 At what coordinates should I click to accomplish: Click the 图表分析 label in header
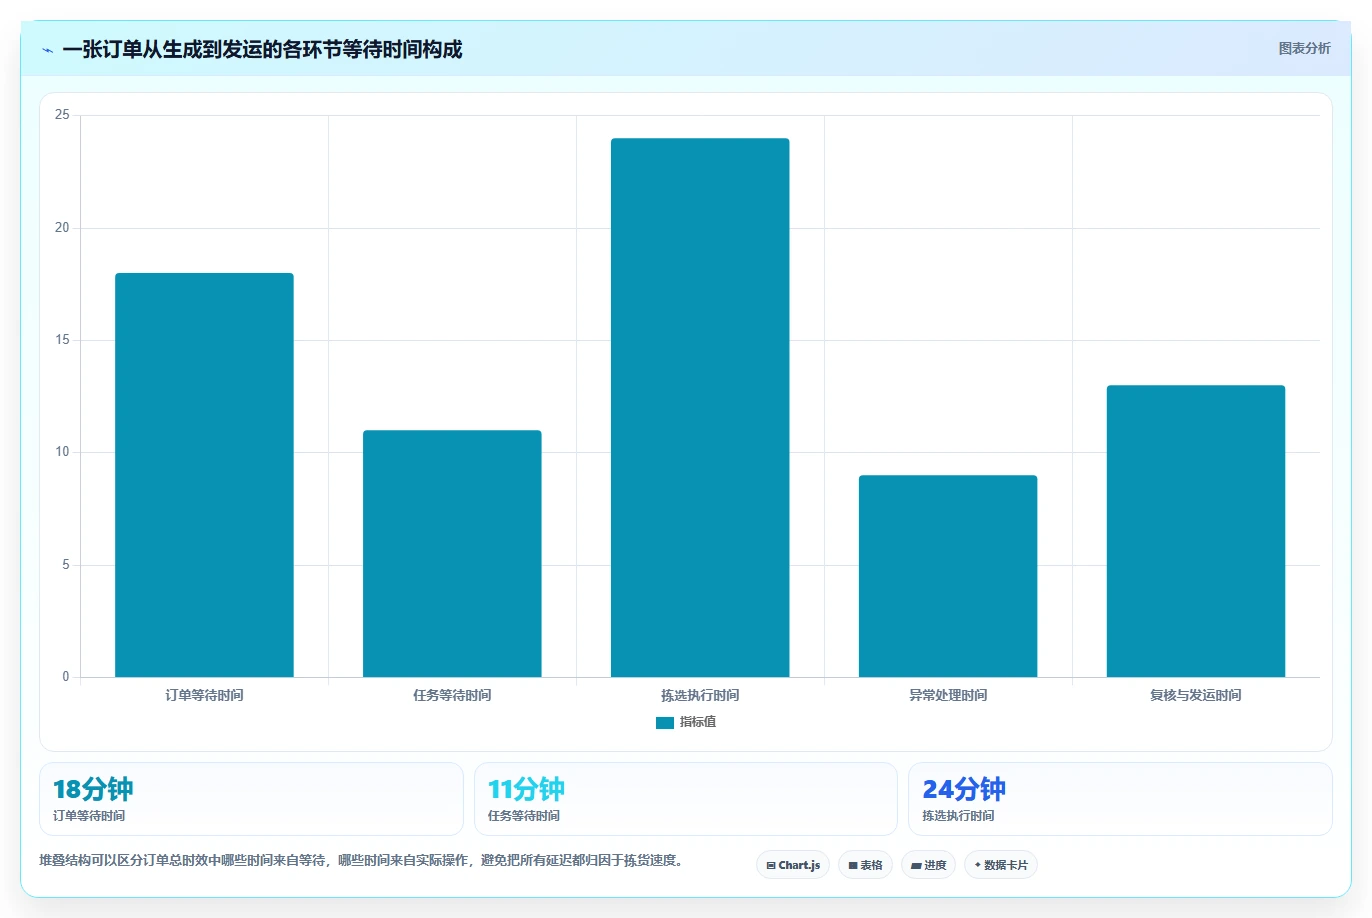click(x=1304, y=48)
